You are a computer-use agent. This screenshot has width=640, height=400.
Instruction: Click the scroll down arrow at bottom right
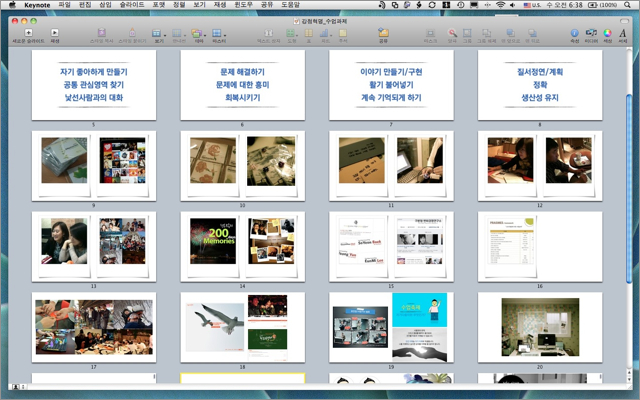point(629,380)
